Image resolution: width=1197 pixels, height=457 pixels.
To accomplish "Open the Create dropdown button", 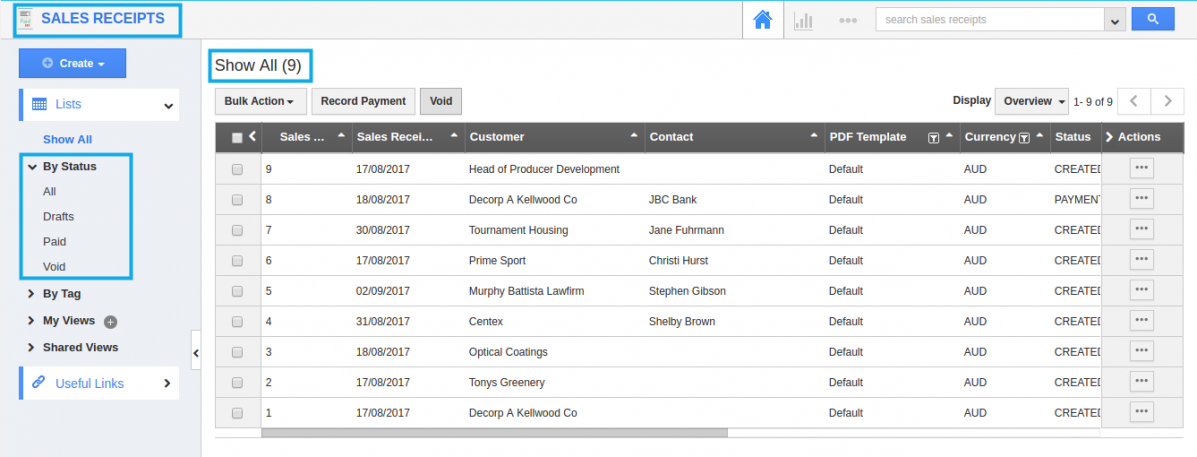I will pyautogui.click(x=73, y=63).
